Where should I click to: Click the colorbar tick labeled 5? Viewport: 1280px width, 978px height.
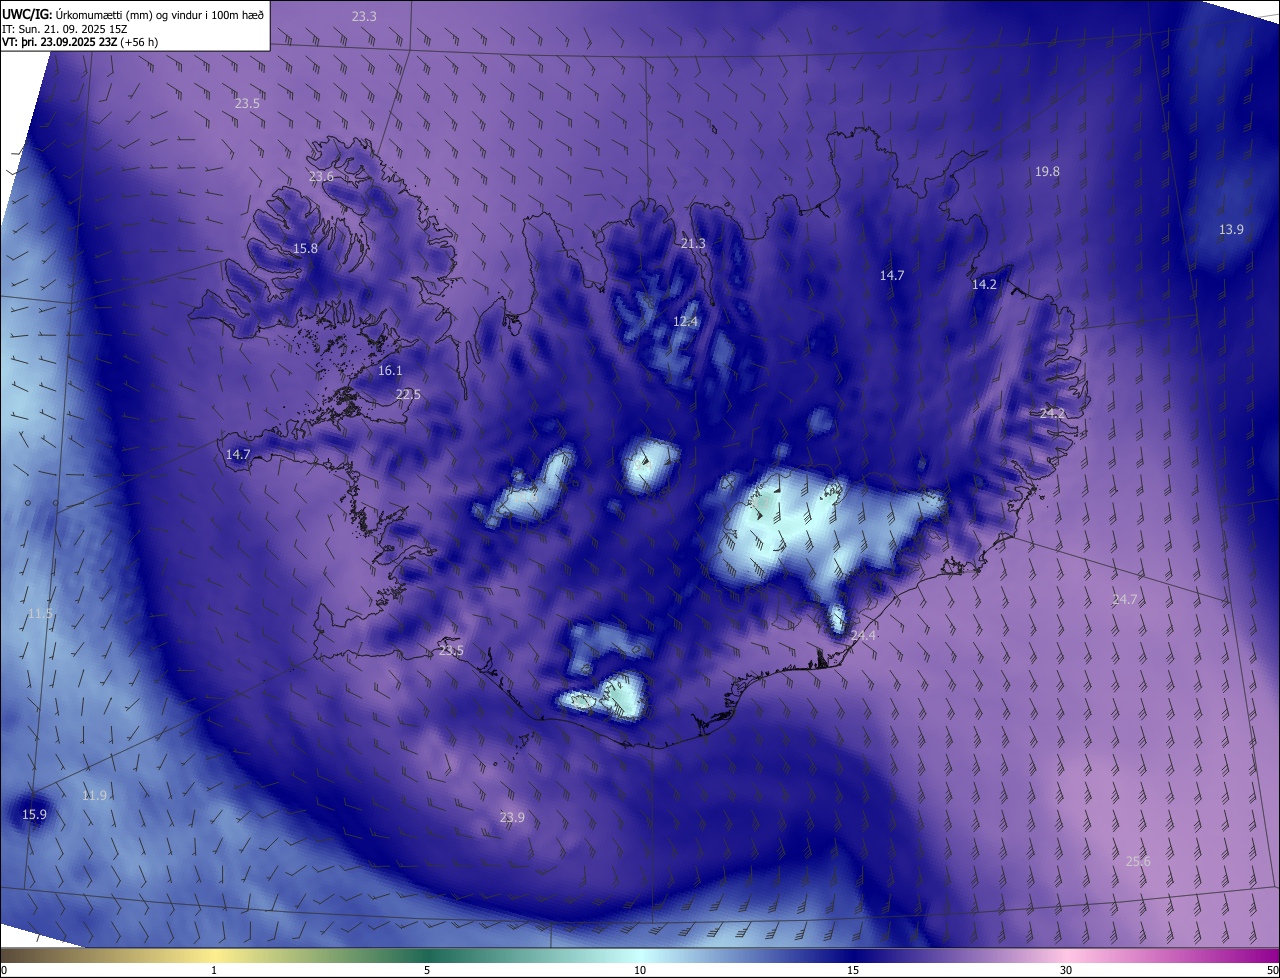click(427, 970)
